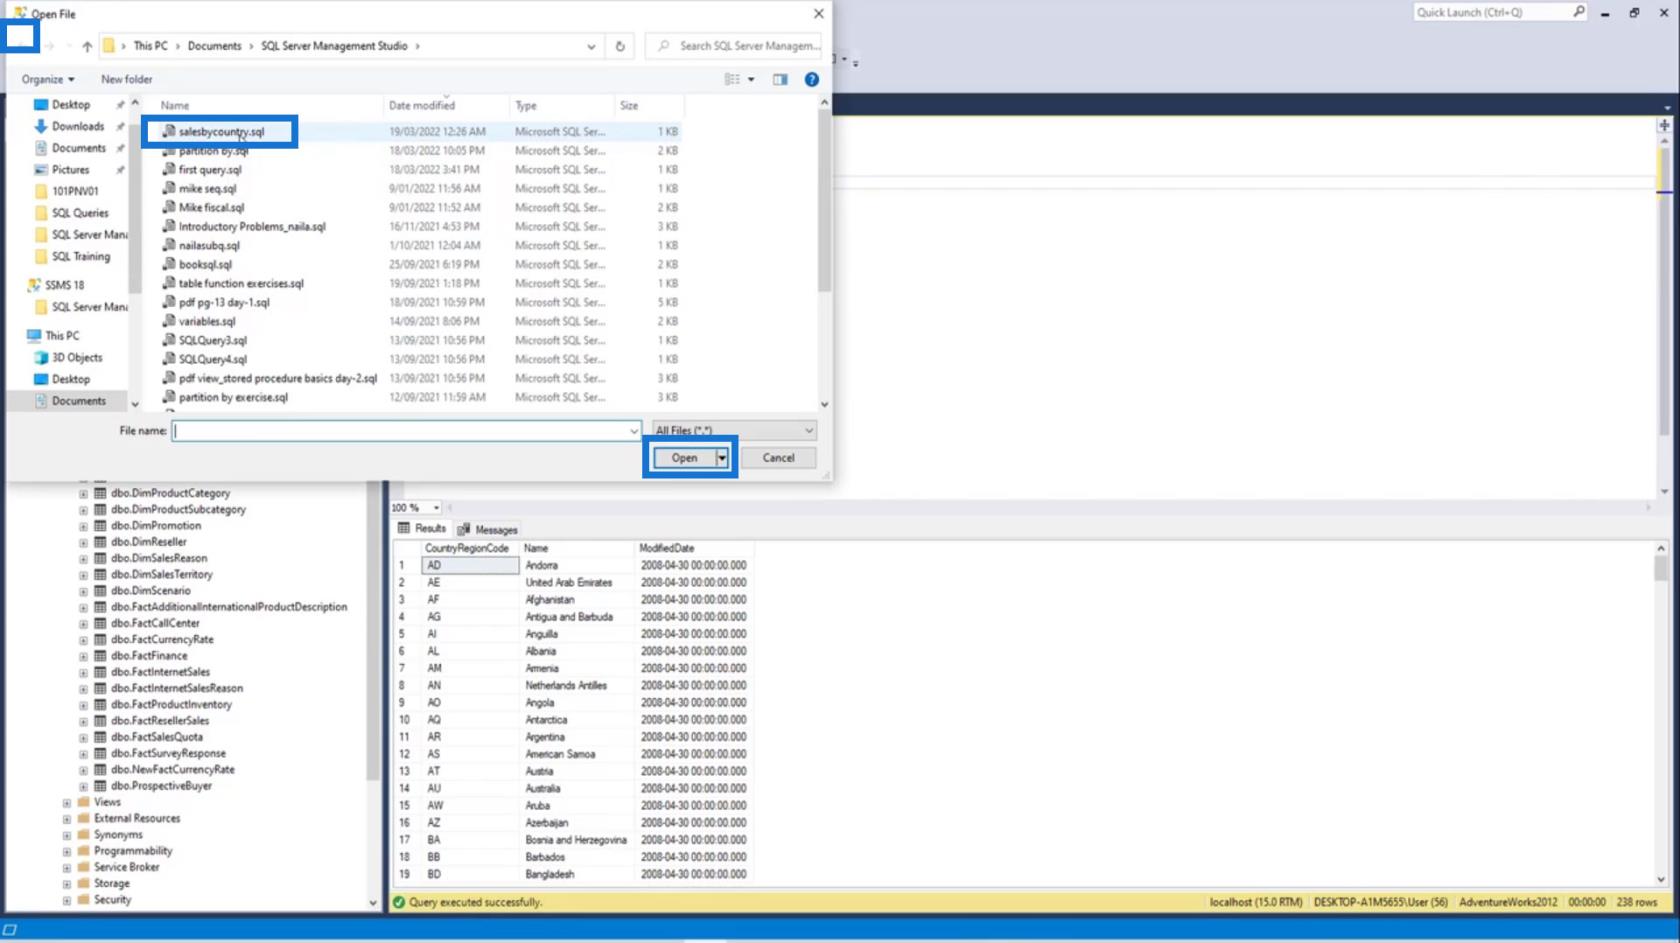Switch to the Results tab

[x=422, y=529]
